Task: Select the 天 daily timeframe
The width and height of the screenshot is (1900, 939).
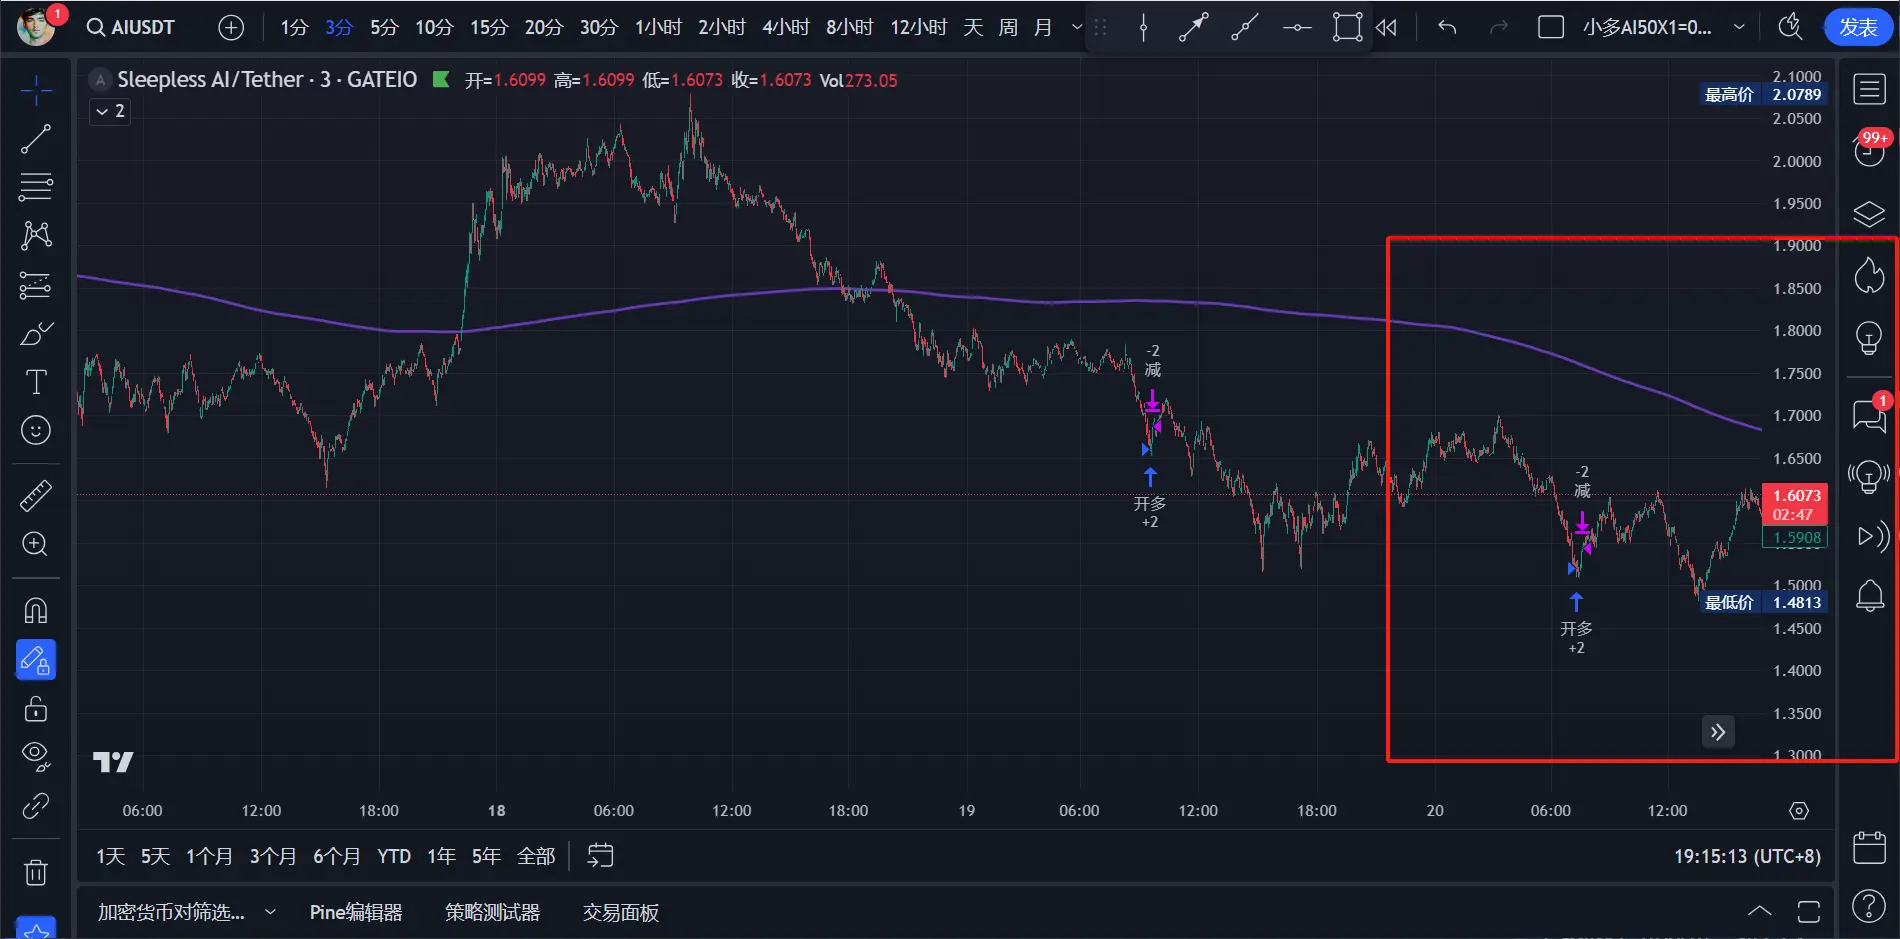Action: point(973,27)
